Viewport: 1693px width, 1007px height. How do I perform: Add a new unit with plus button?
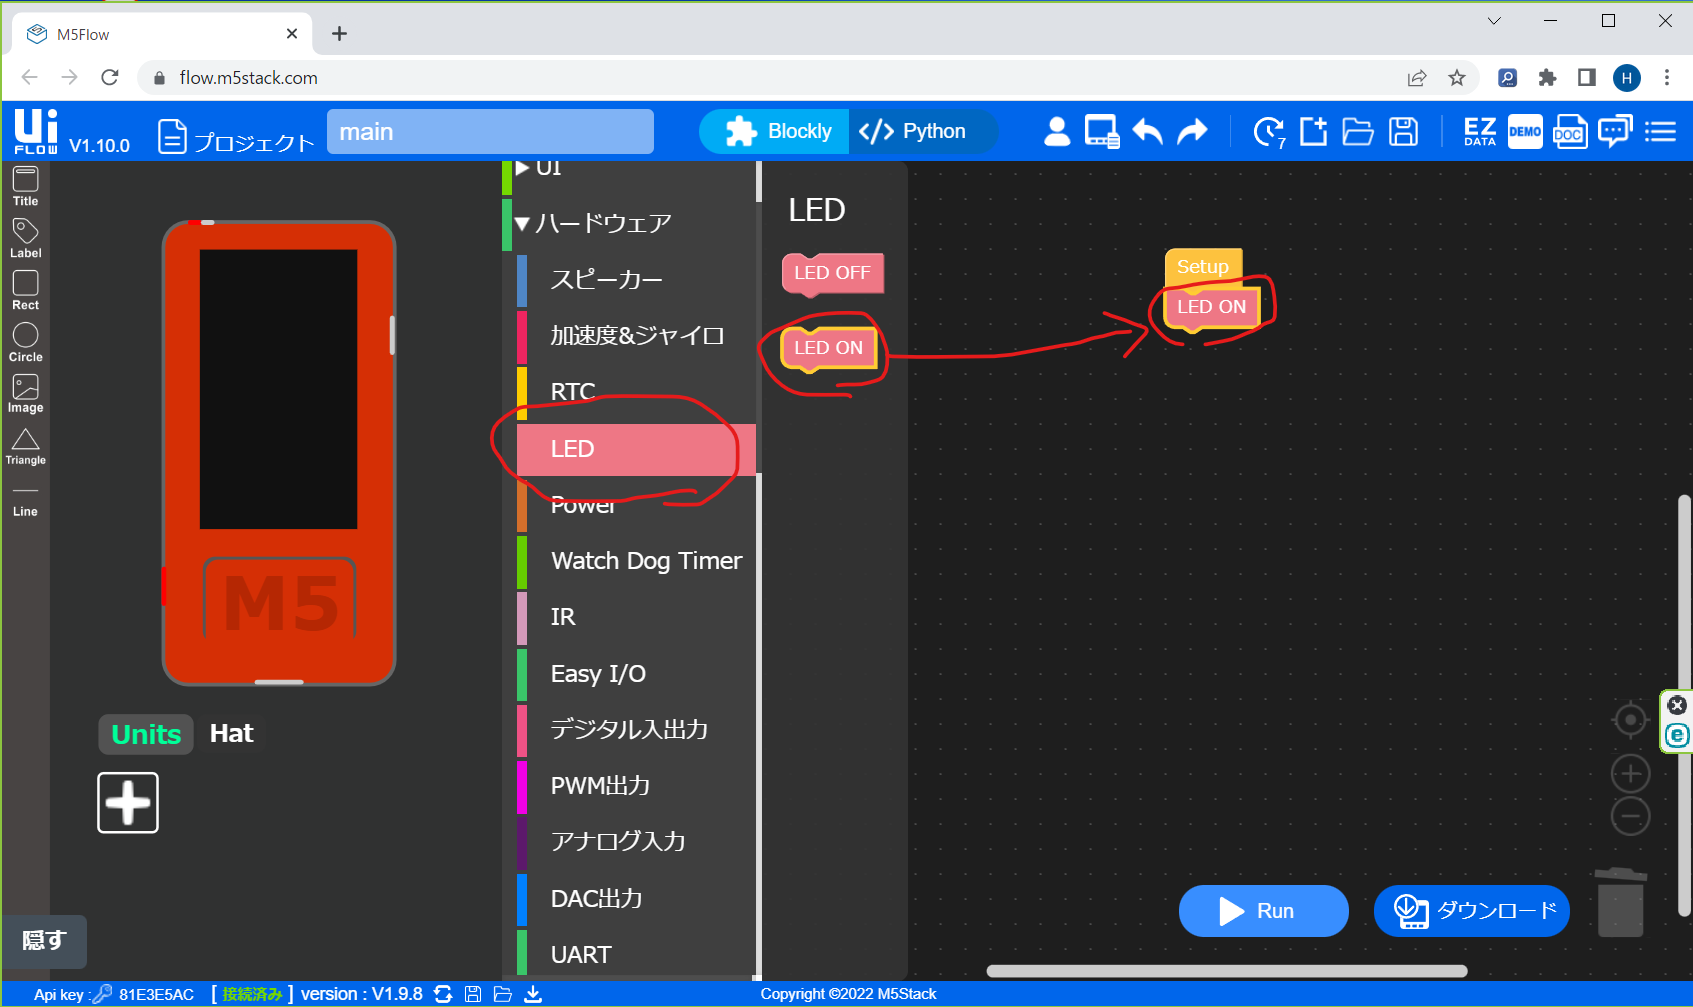click(x=128, y=802)
